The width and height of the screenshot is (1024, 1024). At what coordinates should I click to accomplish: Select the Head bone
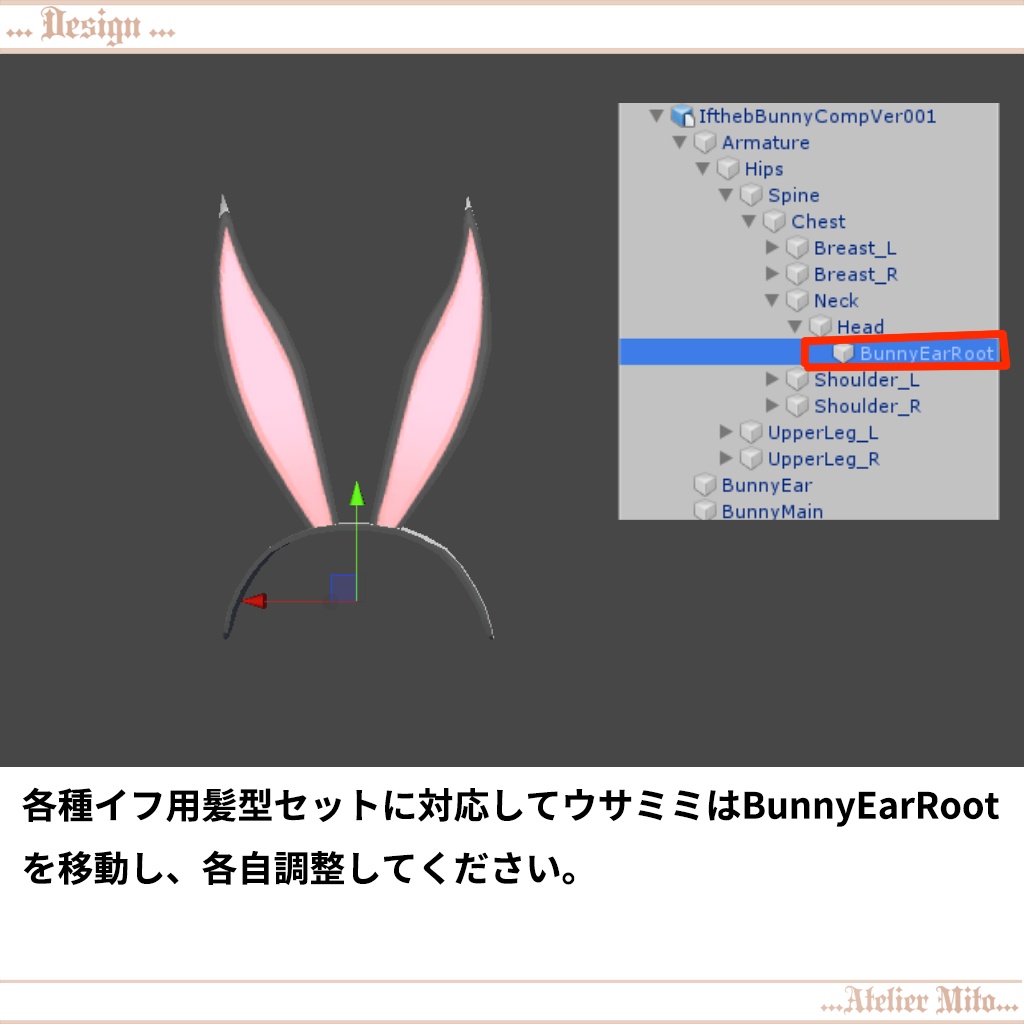(x=861, y=327)
